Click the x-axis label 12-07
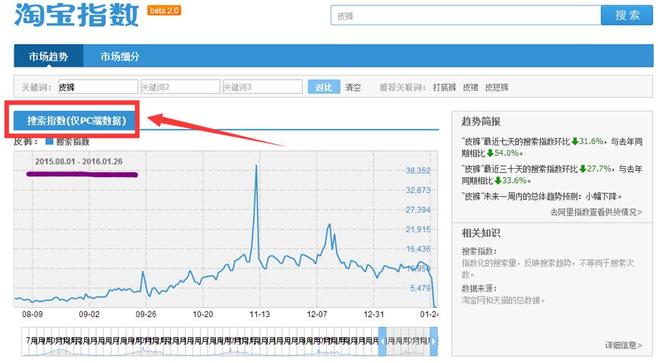This screenshot has width=658, height=363. [x=317, y=314]
